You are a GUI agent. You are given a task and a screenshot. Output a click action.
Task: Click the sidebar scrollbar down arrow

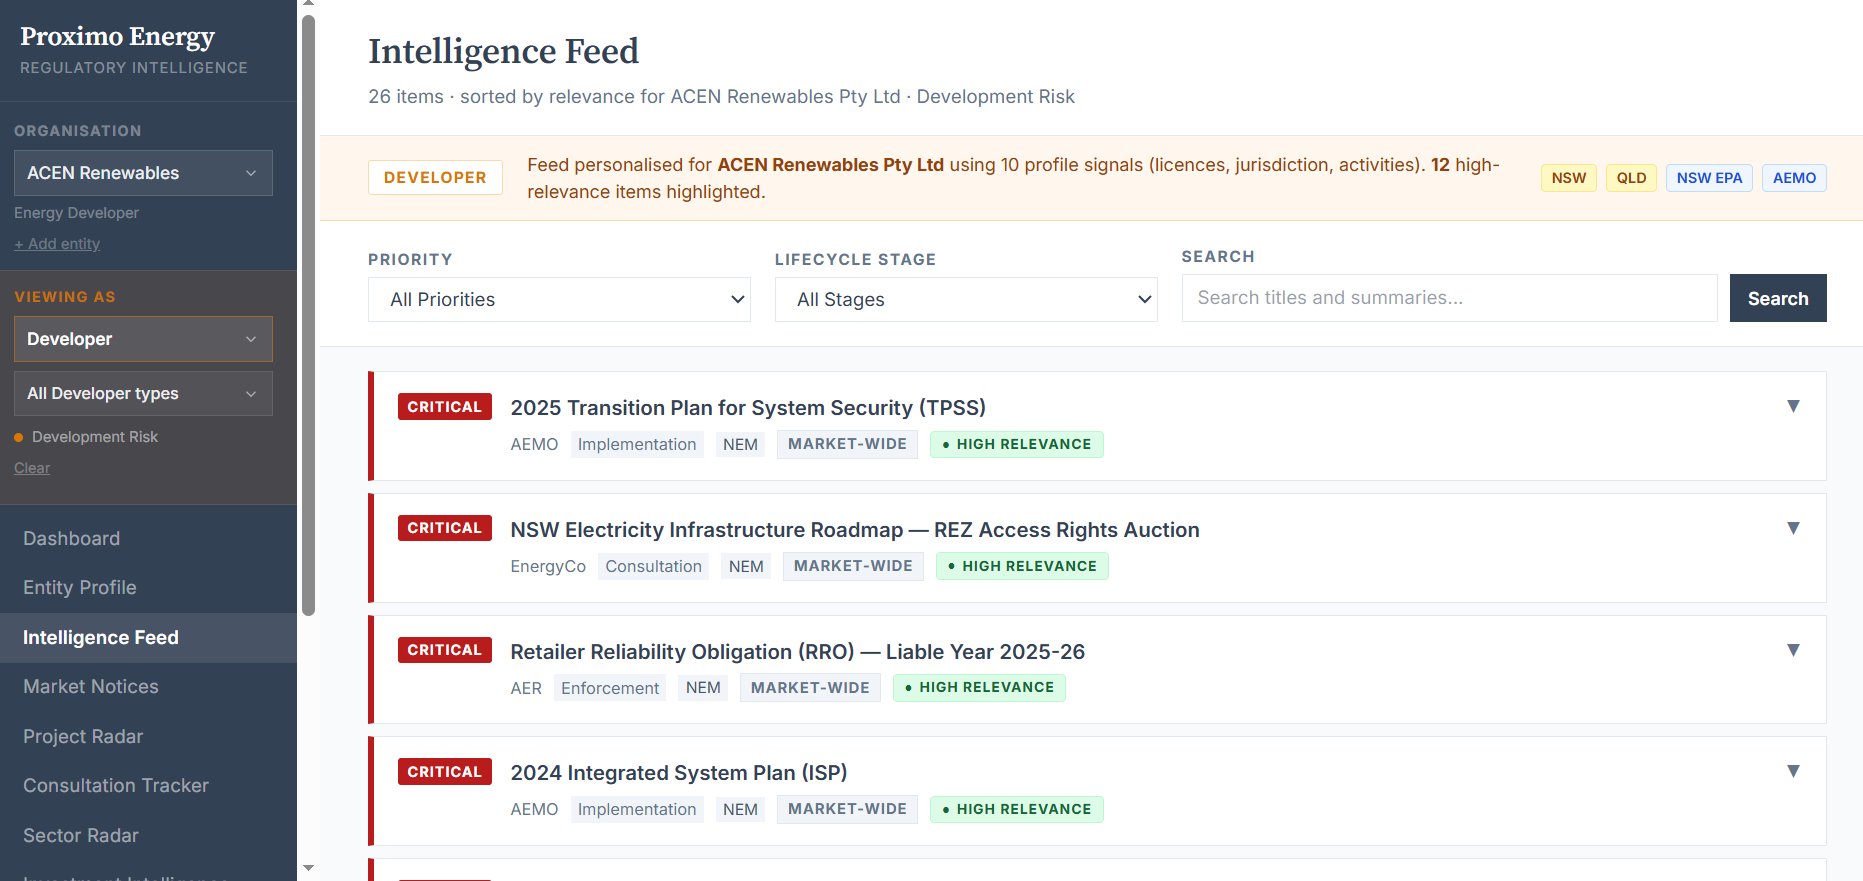(x=308, y=868)
